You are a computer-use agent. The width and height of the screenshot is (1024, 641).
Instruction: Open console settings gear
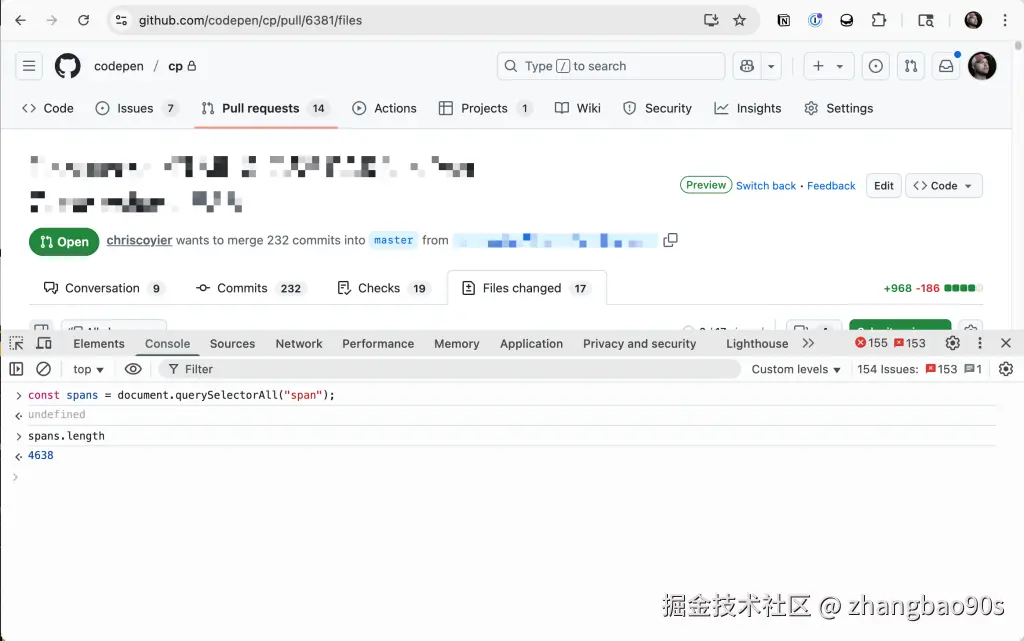[1006, 369]
